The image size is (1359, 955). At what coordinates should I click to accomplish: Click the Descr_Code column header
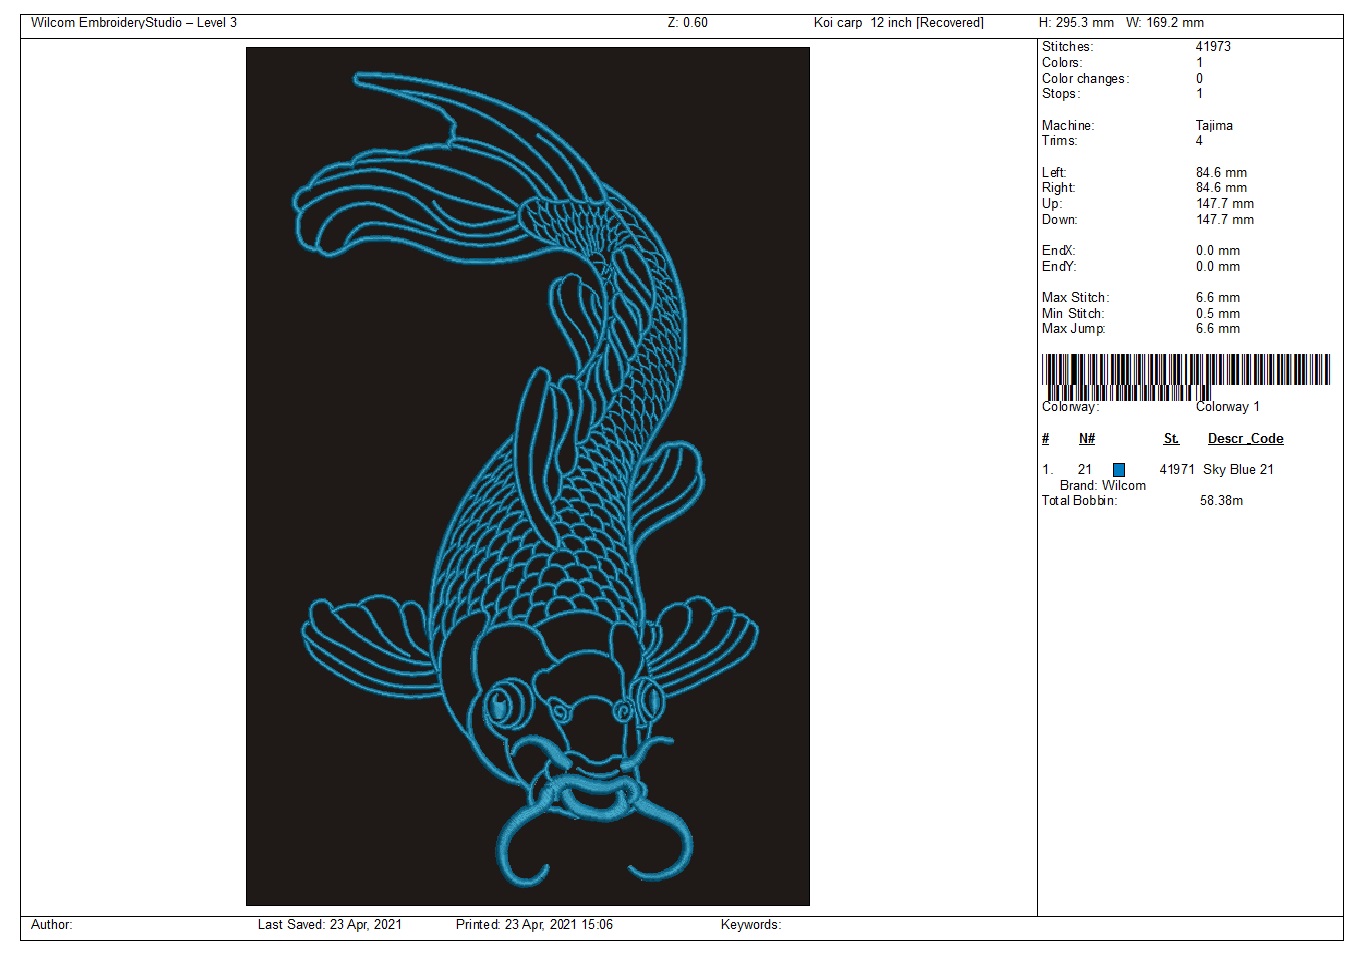coord(1245,439)
